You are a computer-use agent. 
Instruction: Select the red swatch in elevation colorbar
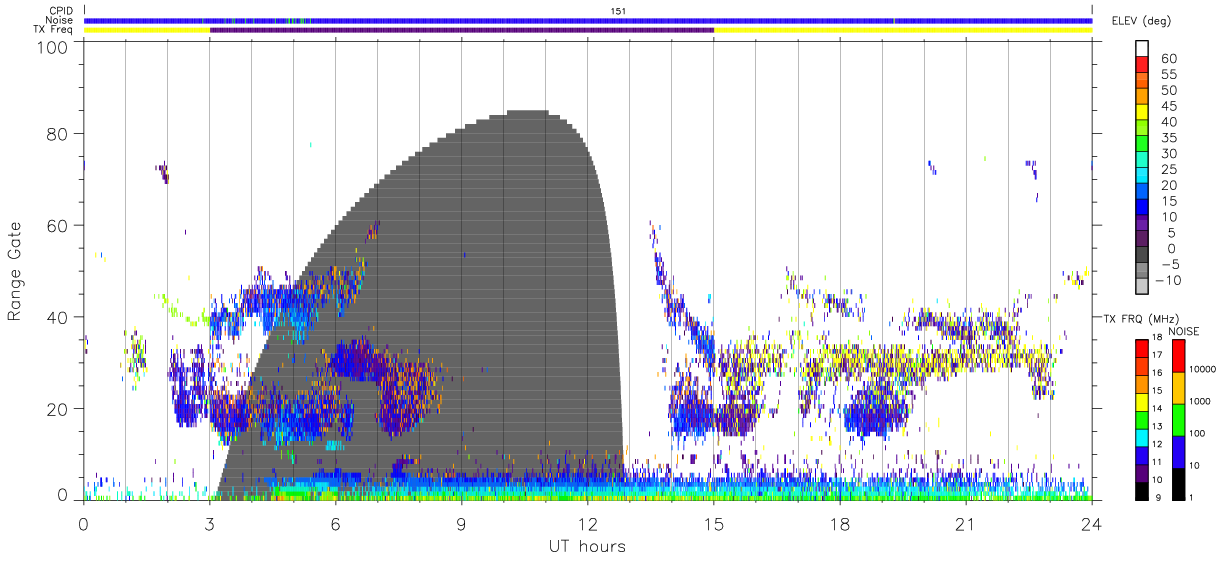pyautogui.click(x=1141, y=65)
